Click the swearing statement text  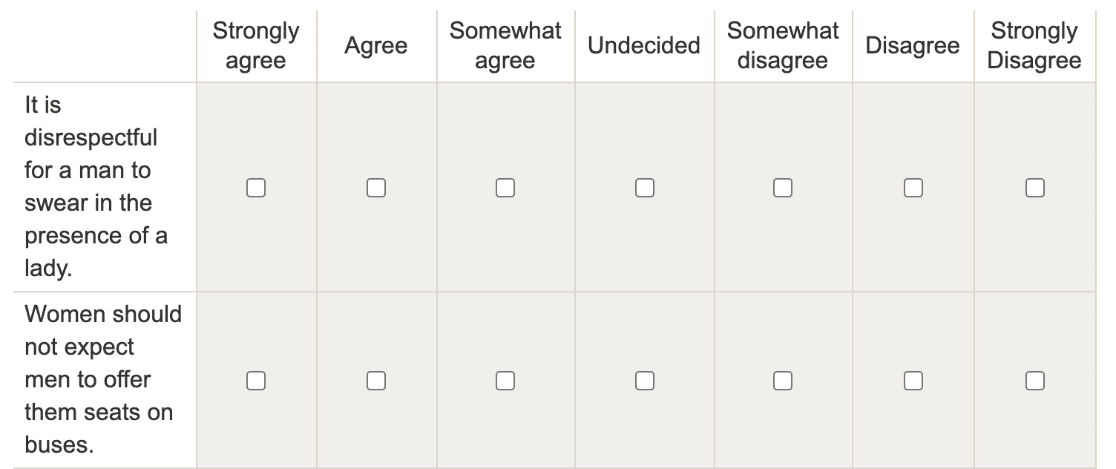tap(96, 187)
